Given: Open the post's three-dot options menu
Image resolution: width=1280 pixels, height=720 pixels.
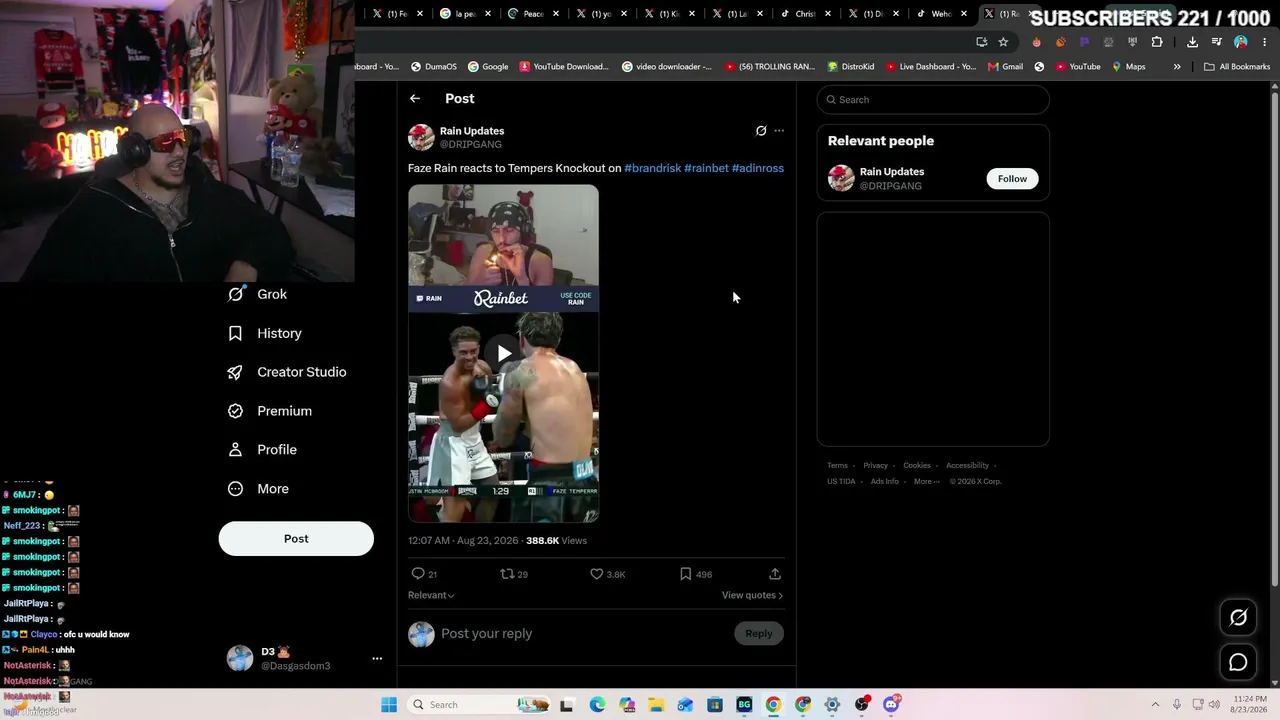Looking at the screenshot, I should point(779,131).
